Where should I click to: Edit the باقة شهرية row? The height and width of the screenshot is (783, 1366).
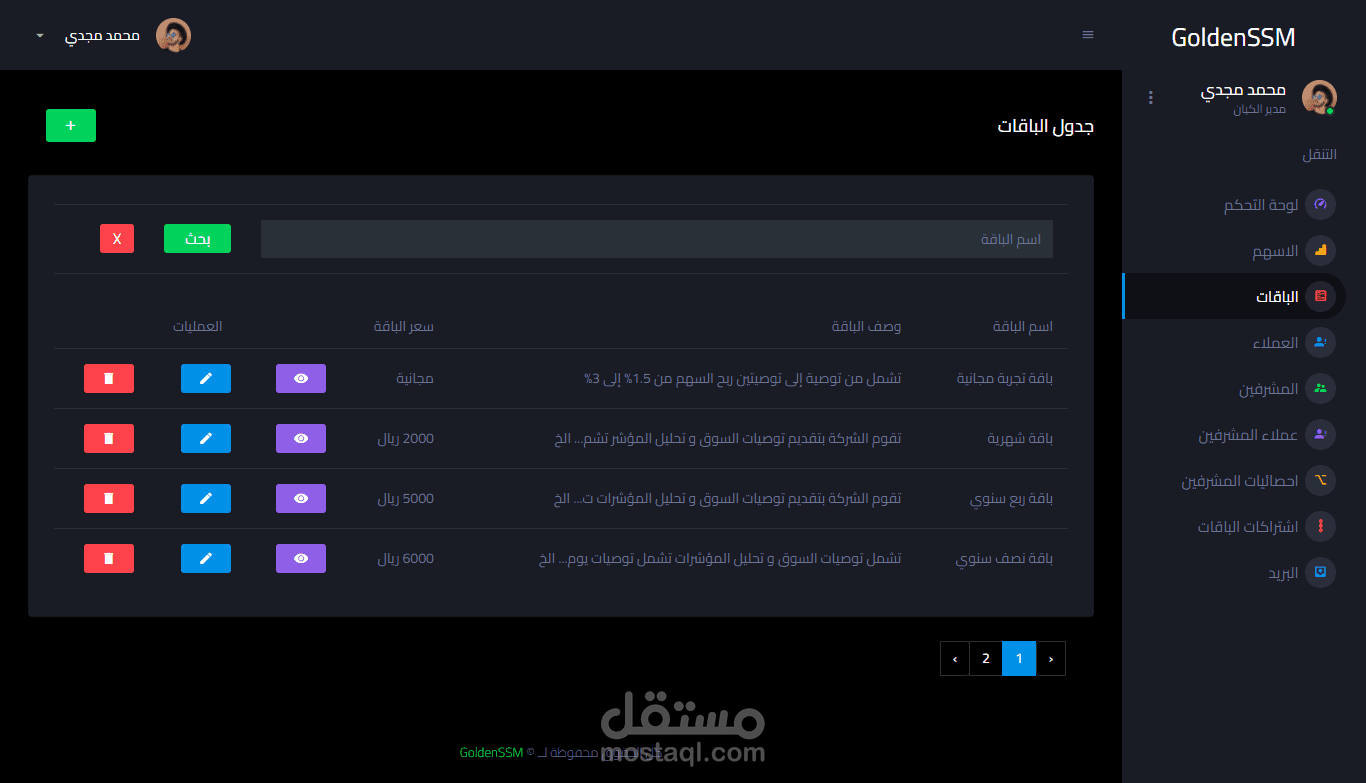(x=206, y=439)
